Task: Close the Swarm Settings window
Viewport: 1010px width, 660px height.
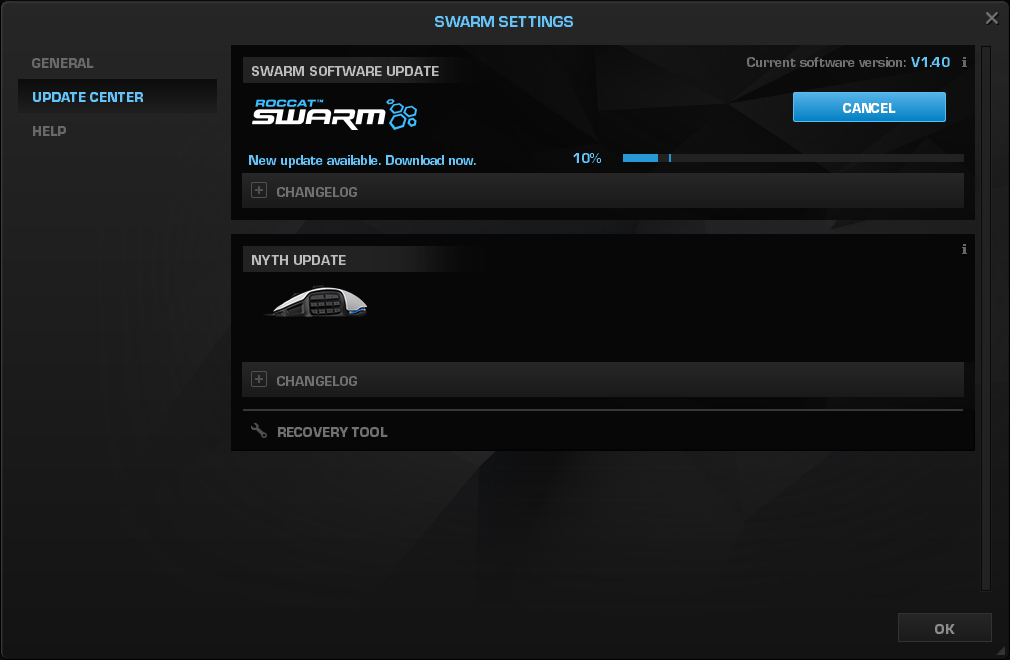Action: 991,18
